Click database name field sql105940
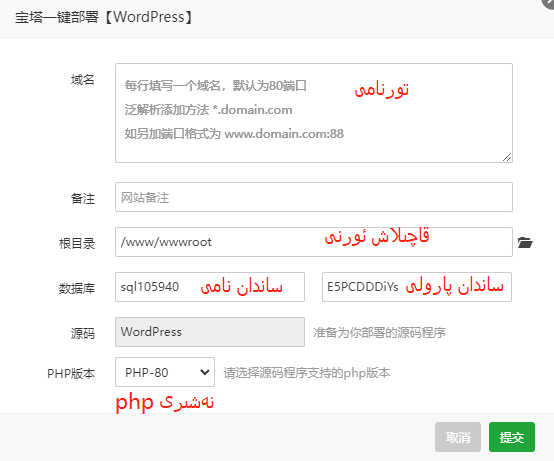The image size is (554, 461). [210, 287]
